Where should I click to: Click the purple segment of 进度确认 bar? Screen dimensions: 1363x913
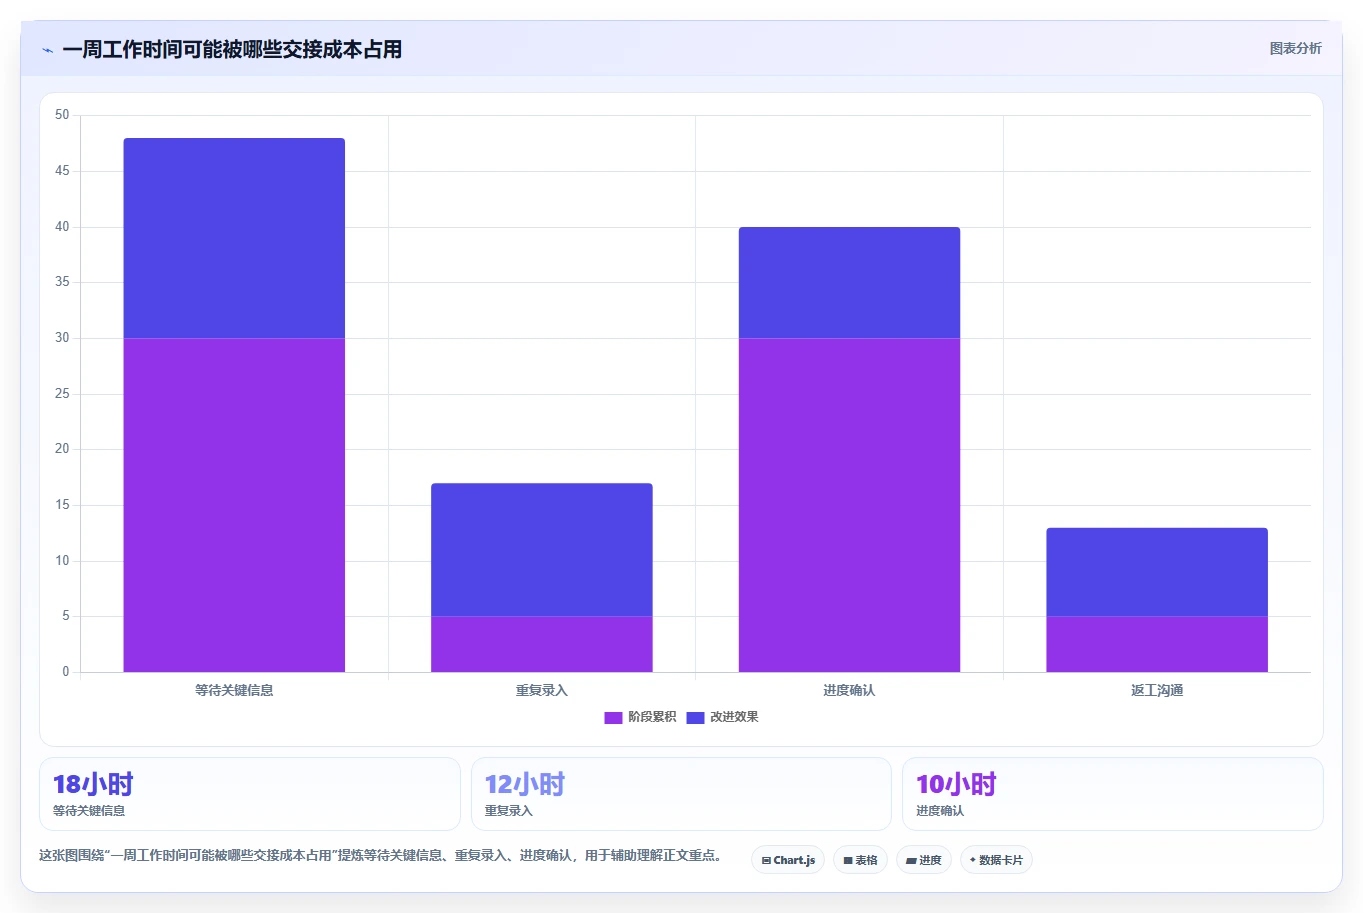849,505
